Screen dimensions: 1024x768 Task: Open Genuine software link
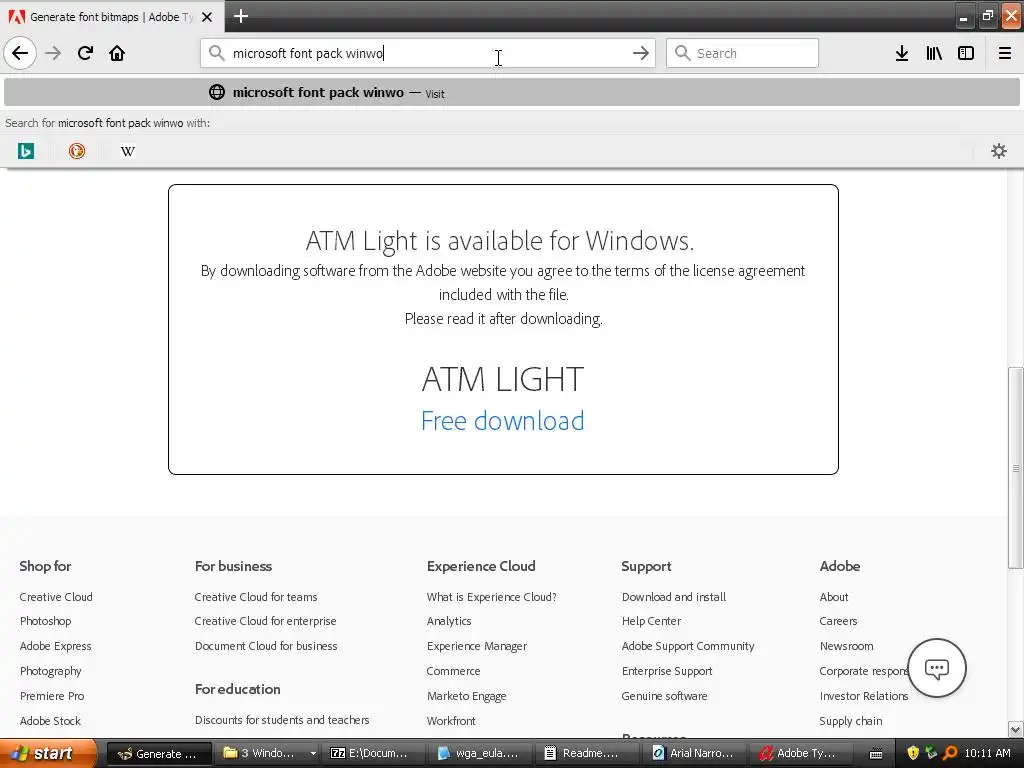pyautogui.click(x=665, y=696)
